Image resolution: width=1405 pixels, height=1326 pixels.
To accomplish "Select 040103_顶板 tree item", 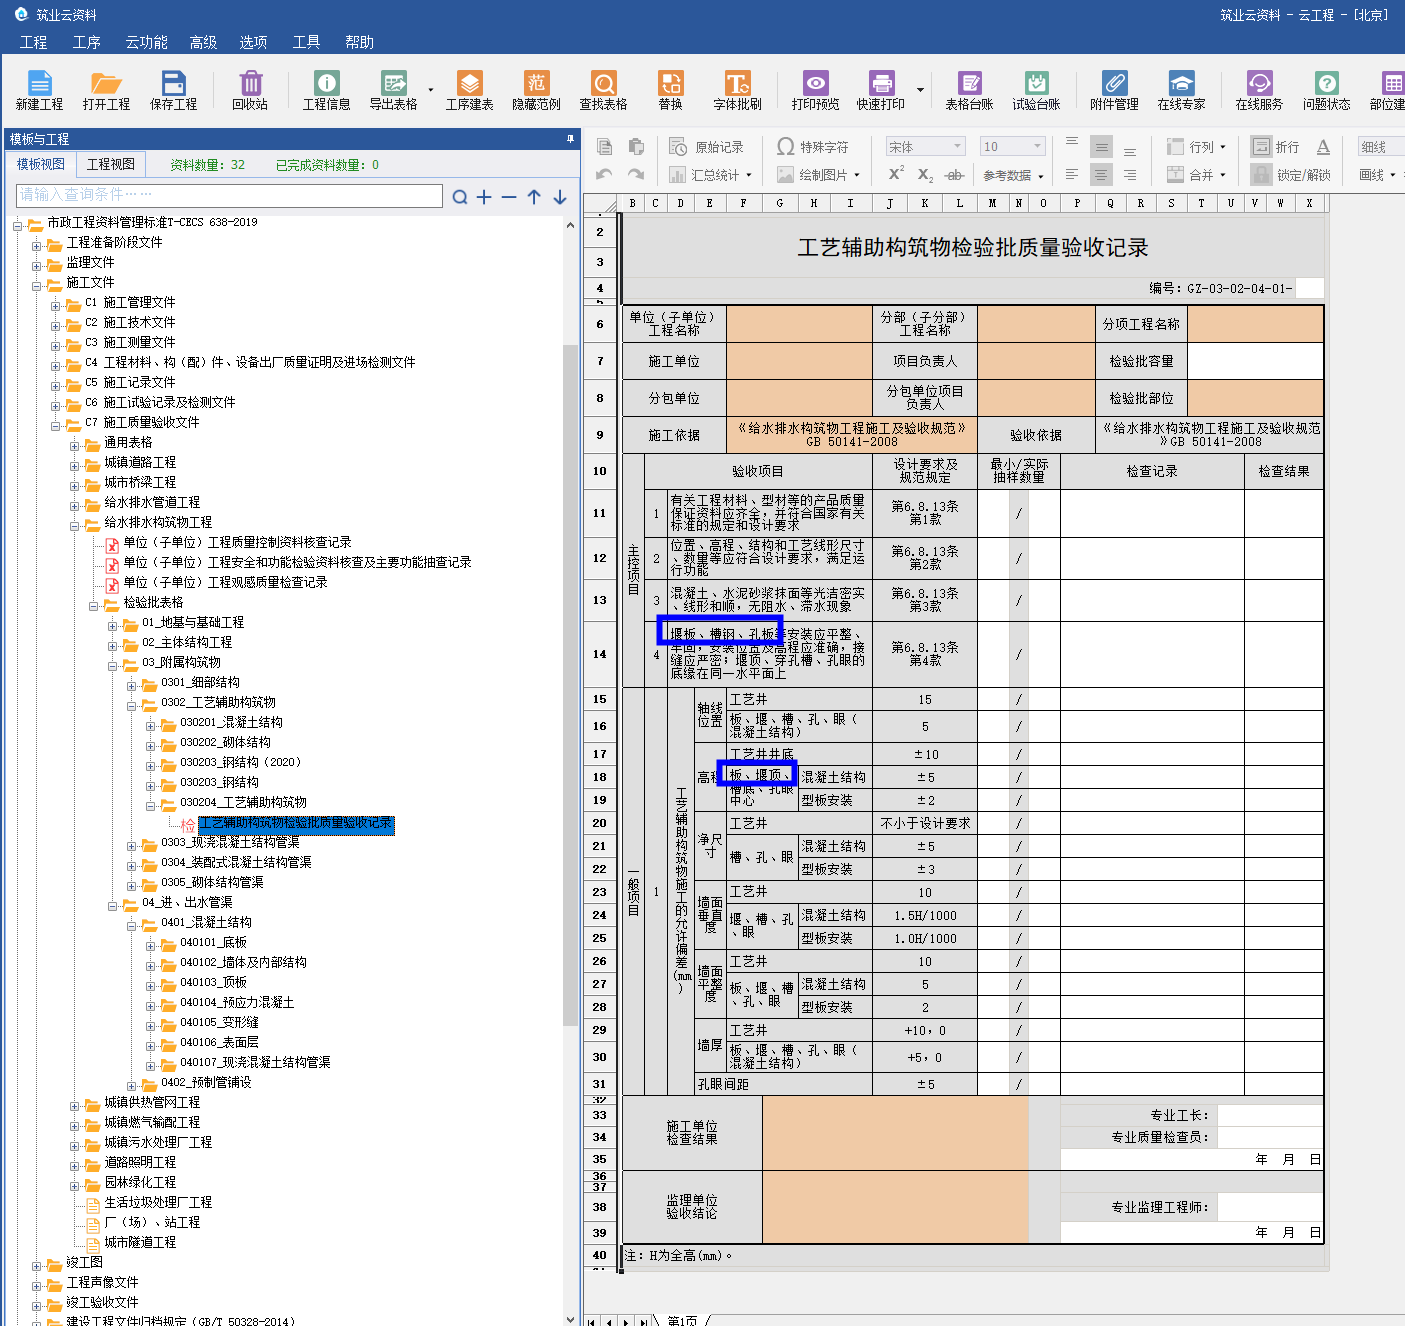I will click(x=213, y=983).
